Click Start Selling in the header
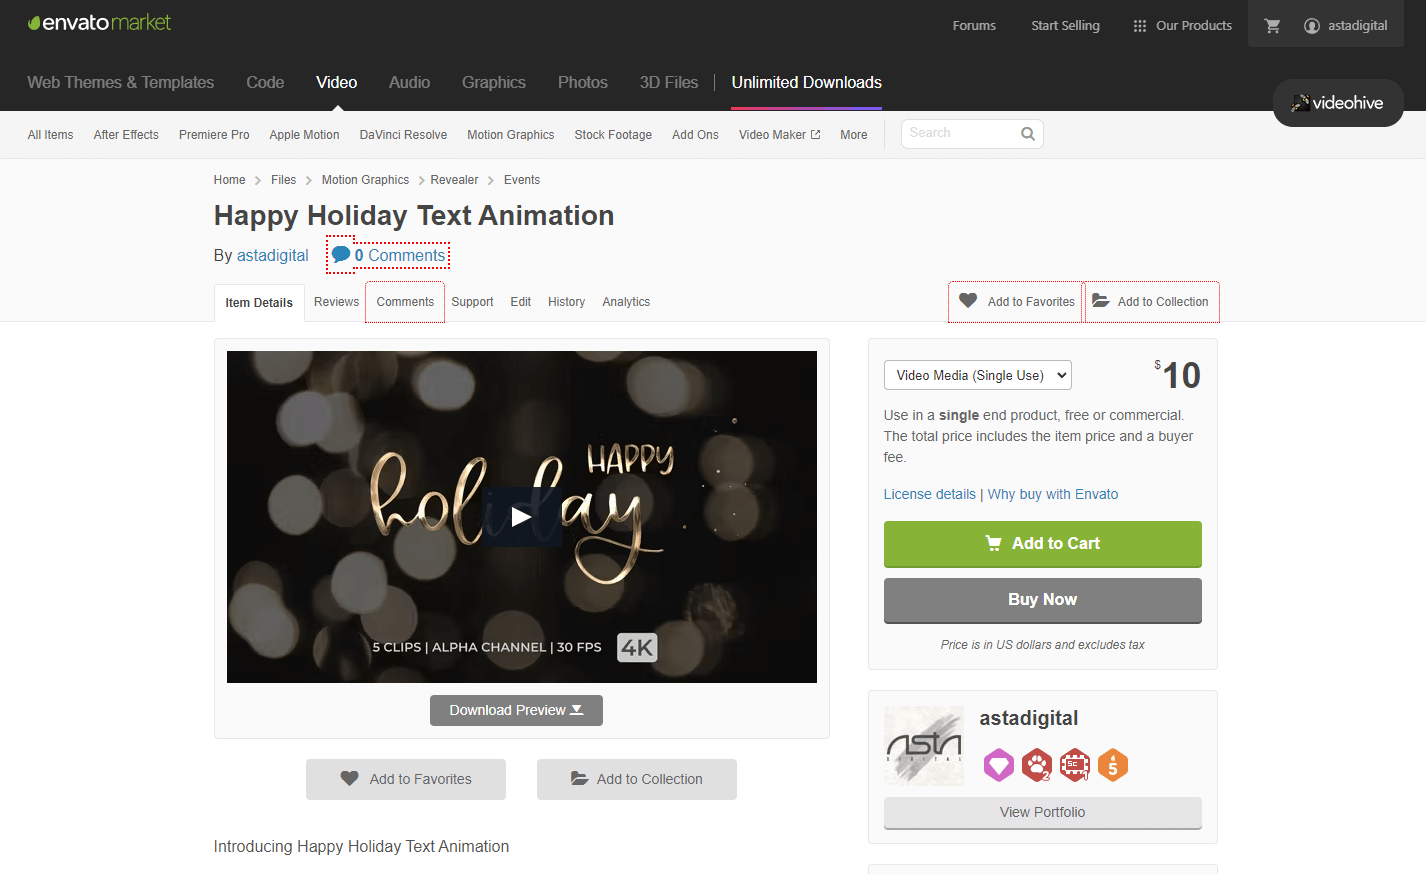 coord(1065,26)
